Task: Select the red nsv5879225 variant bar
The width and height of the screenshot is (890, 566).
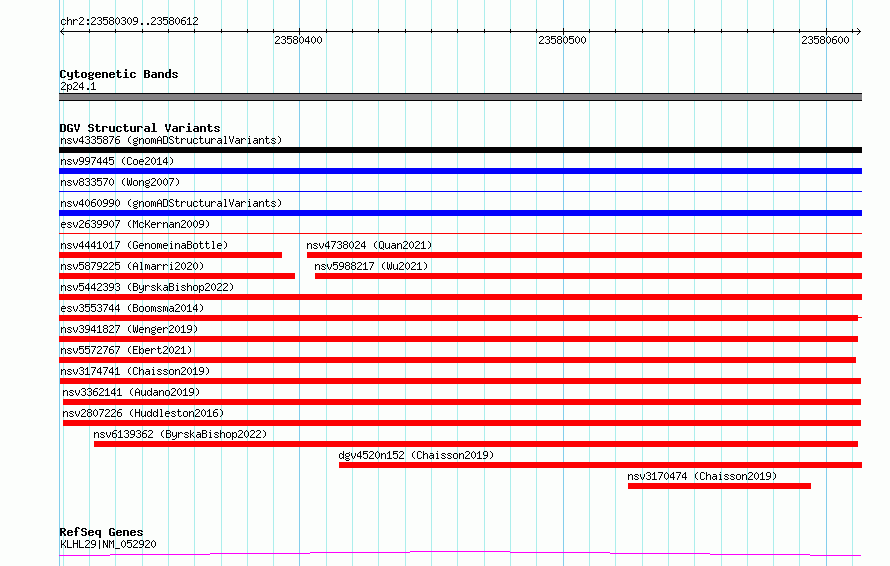Action: coord(177,276)
